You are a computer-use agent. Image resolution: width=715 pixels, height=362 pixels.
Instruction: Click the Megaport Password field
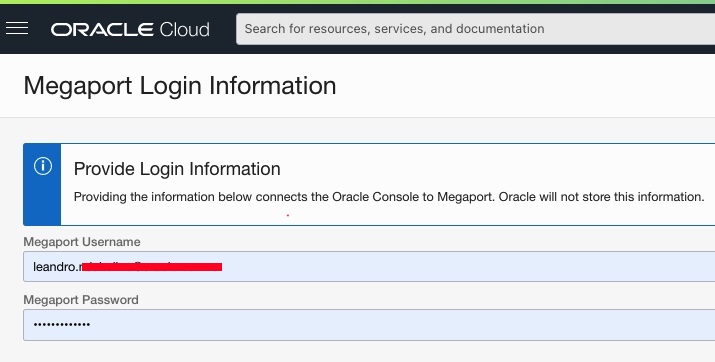(369, 325)
